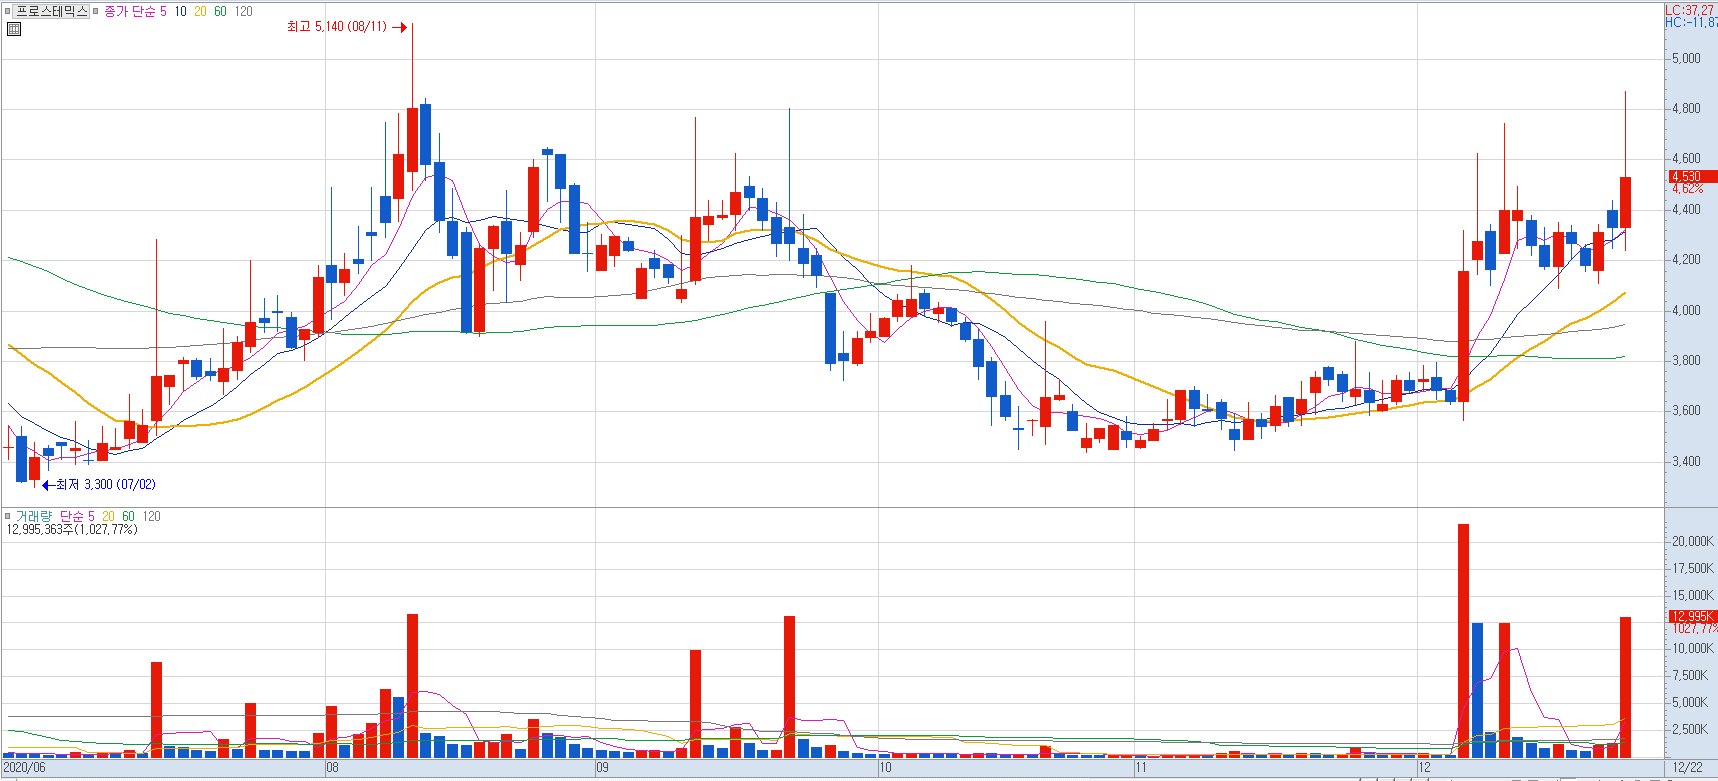Click the 09 month label on time axis

(602, 768)
